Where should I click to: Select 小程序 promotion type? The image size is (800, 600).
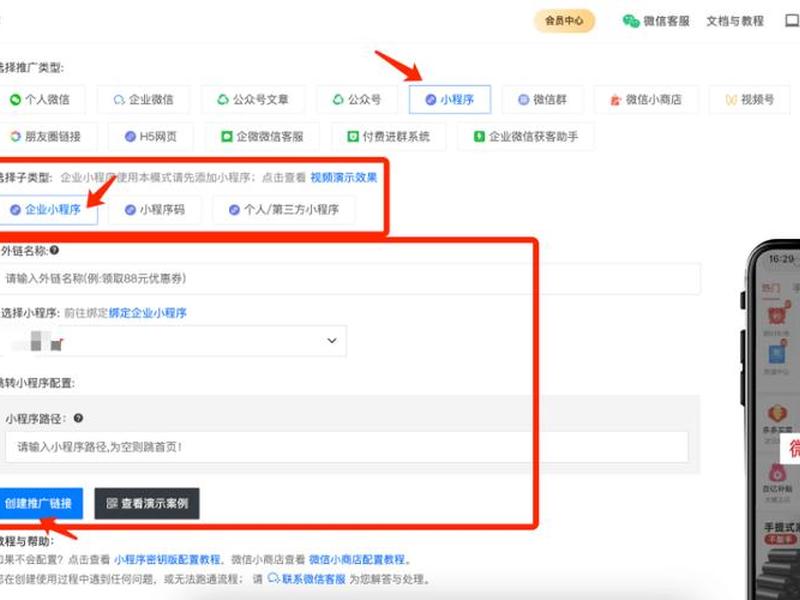[449, 99]
